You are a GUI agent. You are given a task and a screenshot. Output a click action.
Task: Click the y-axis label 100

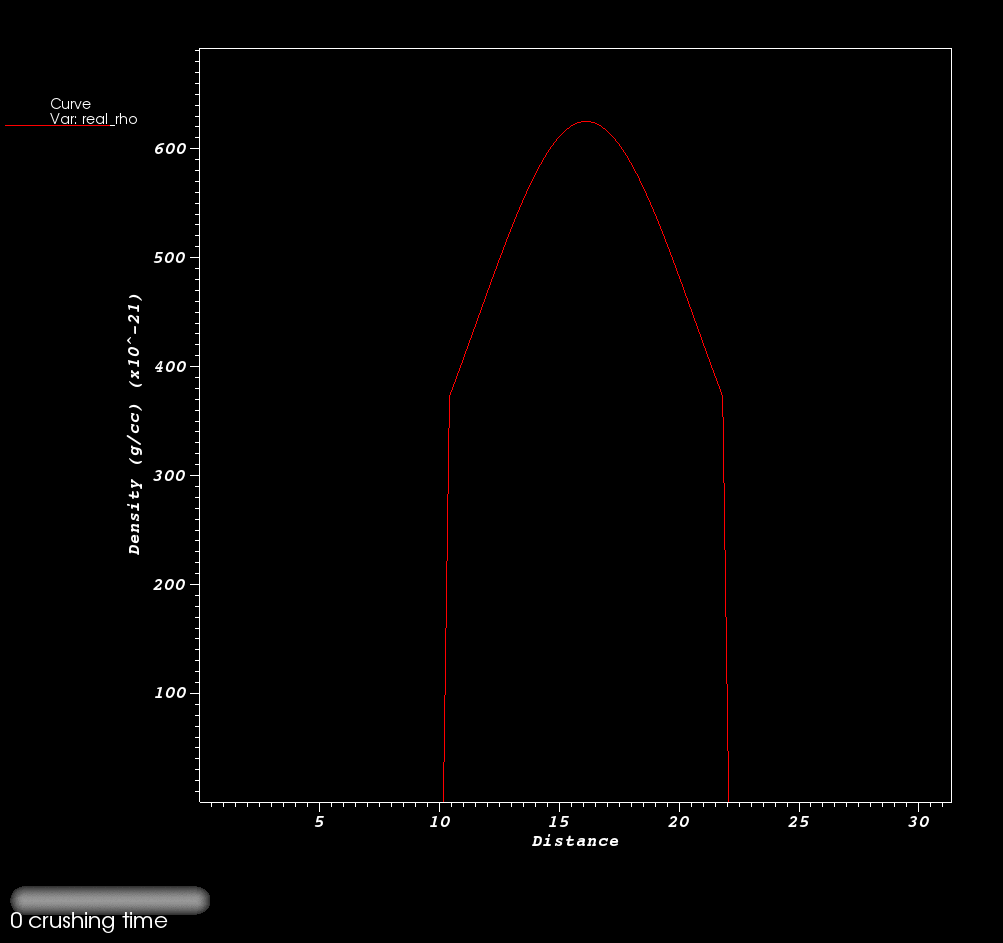point(170,693)
